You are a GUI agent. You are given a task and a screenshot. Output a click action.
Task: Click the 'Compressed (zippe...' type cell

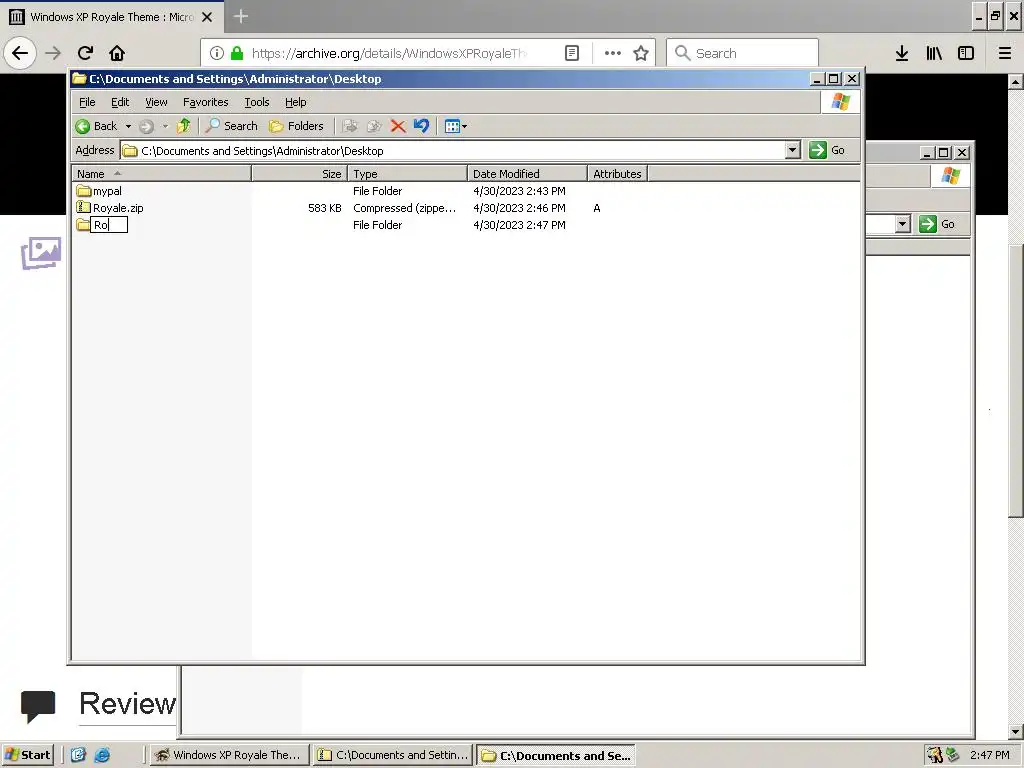pyautogui.click(x=404, y=208)
